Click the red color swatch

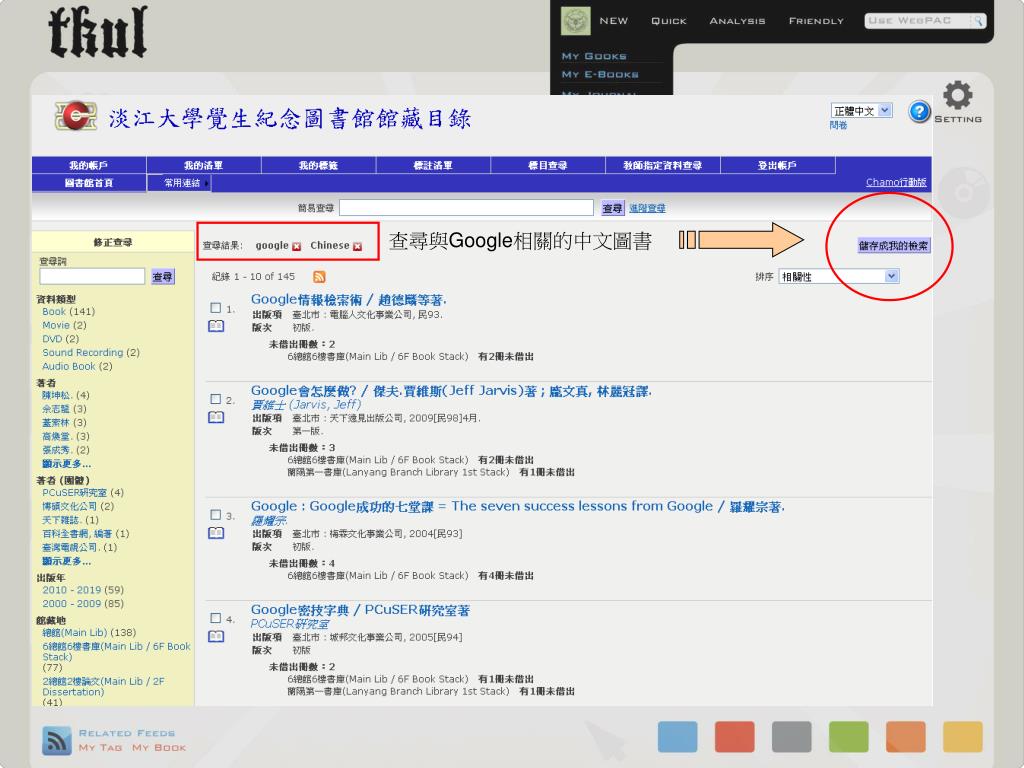pos(735,737)
